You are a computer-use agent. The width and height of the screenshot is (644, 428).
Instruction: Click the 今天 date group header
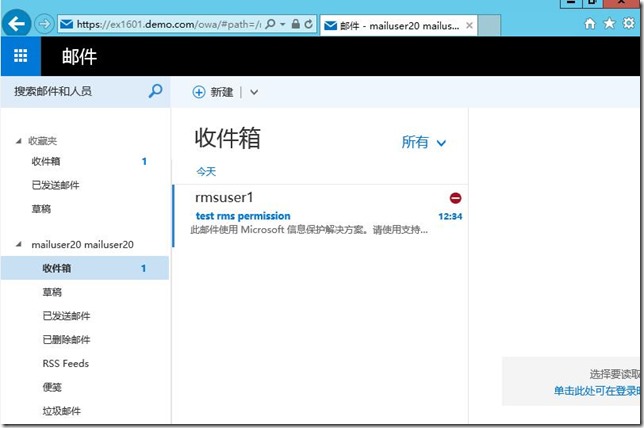tap(206, 171)
